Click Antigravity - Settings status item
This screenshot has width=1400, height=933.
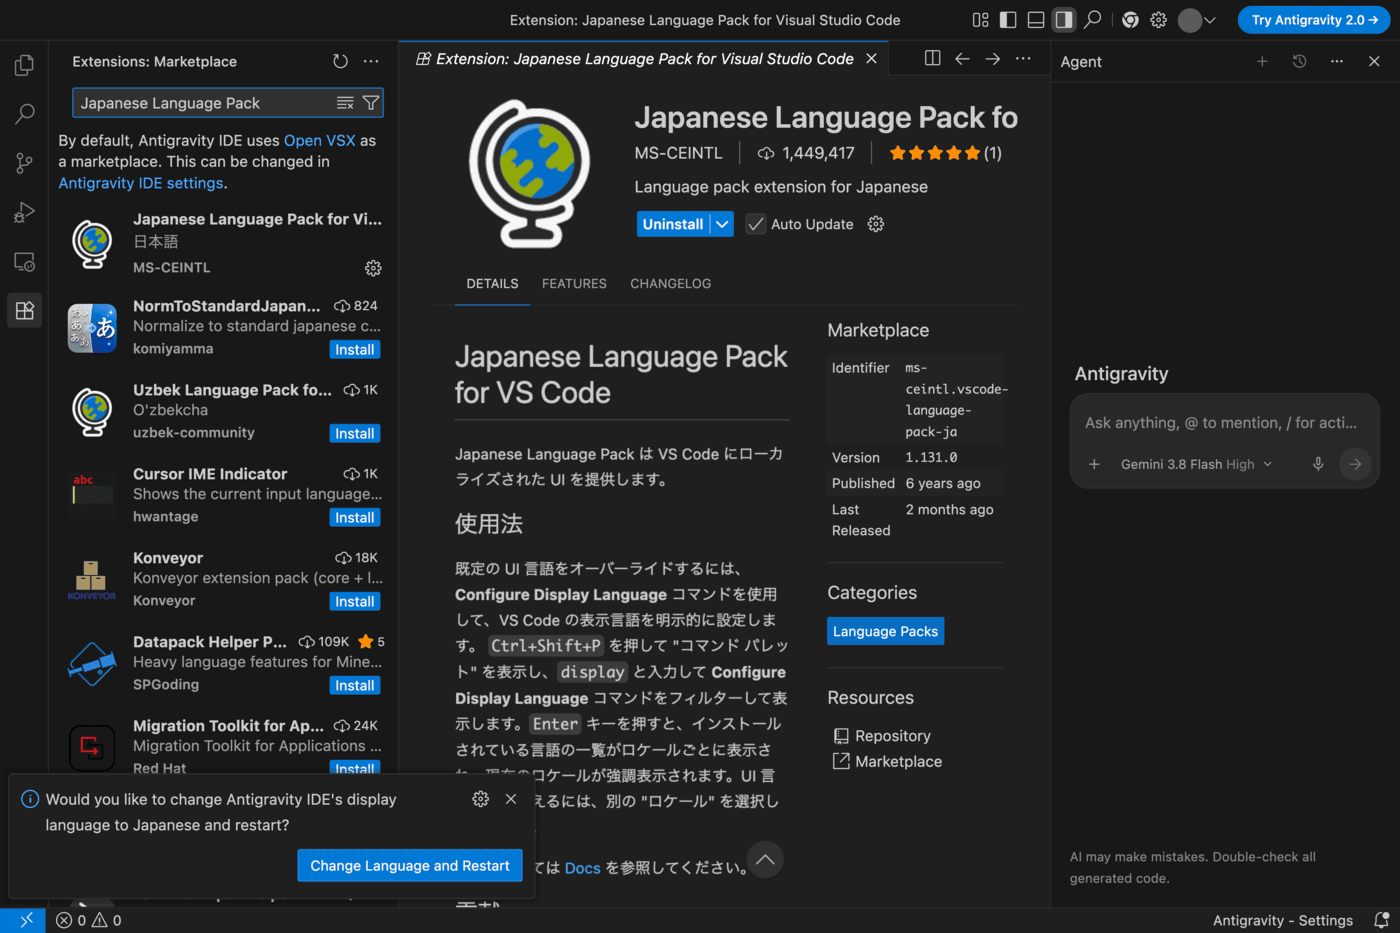[1283, 920]
